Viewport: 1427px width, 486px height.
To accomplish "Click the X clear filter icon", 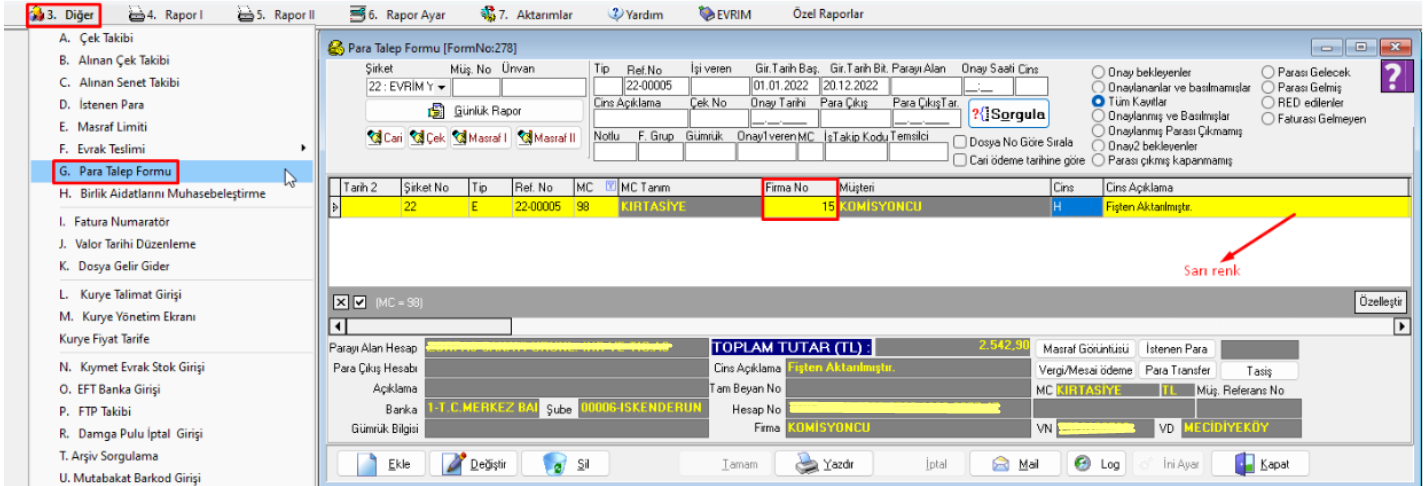I will pos(341,301).
